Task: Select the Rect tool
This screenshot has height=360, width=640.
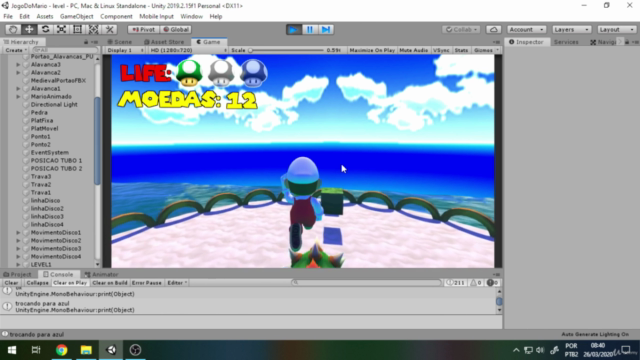Action: pos(77,29)
